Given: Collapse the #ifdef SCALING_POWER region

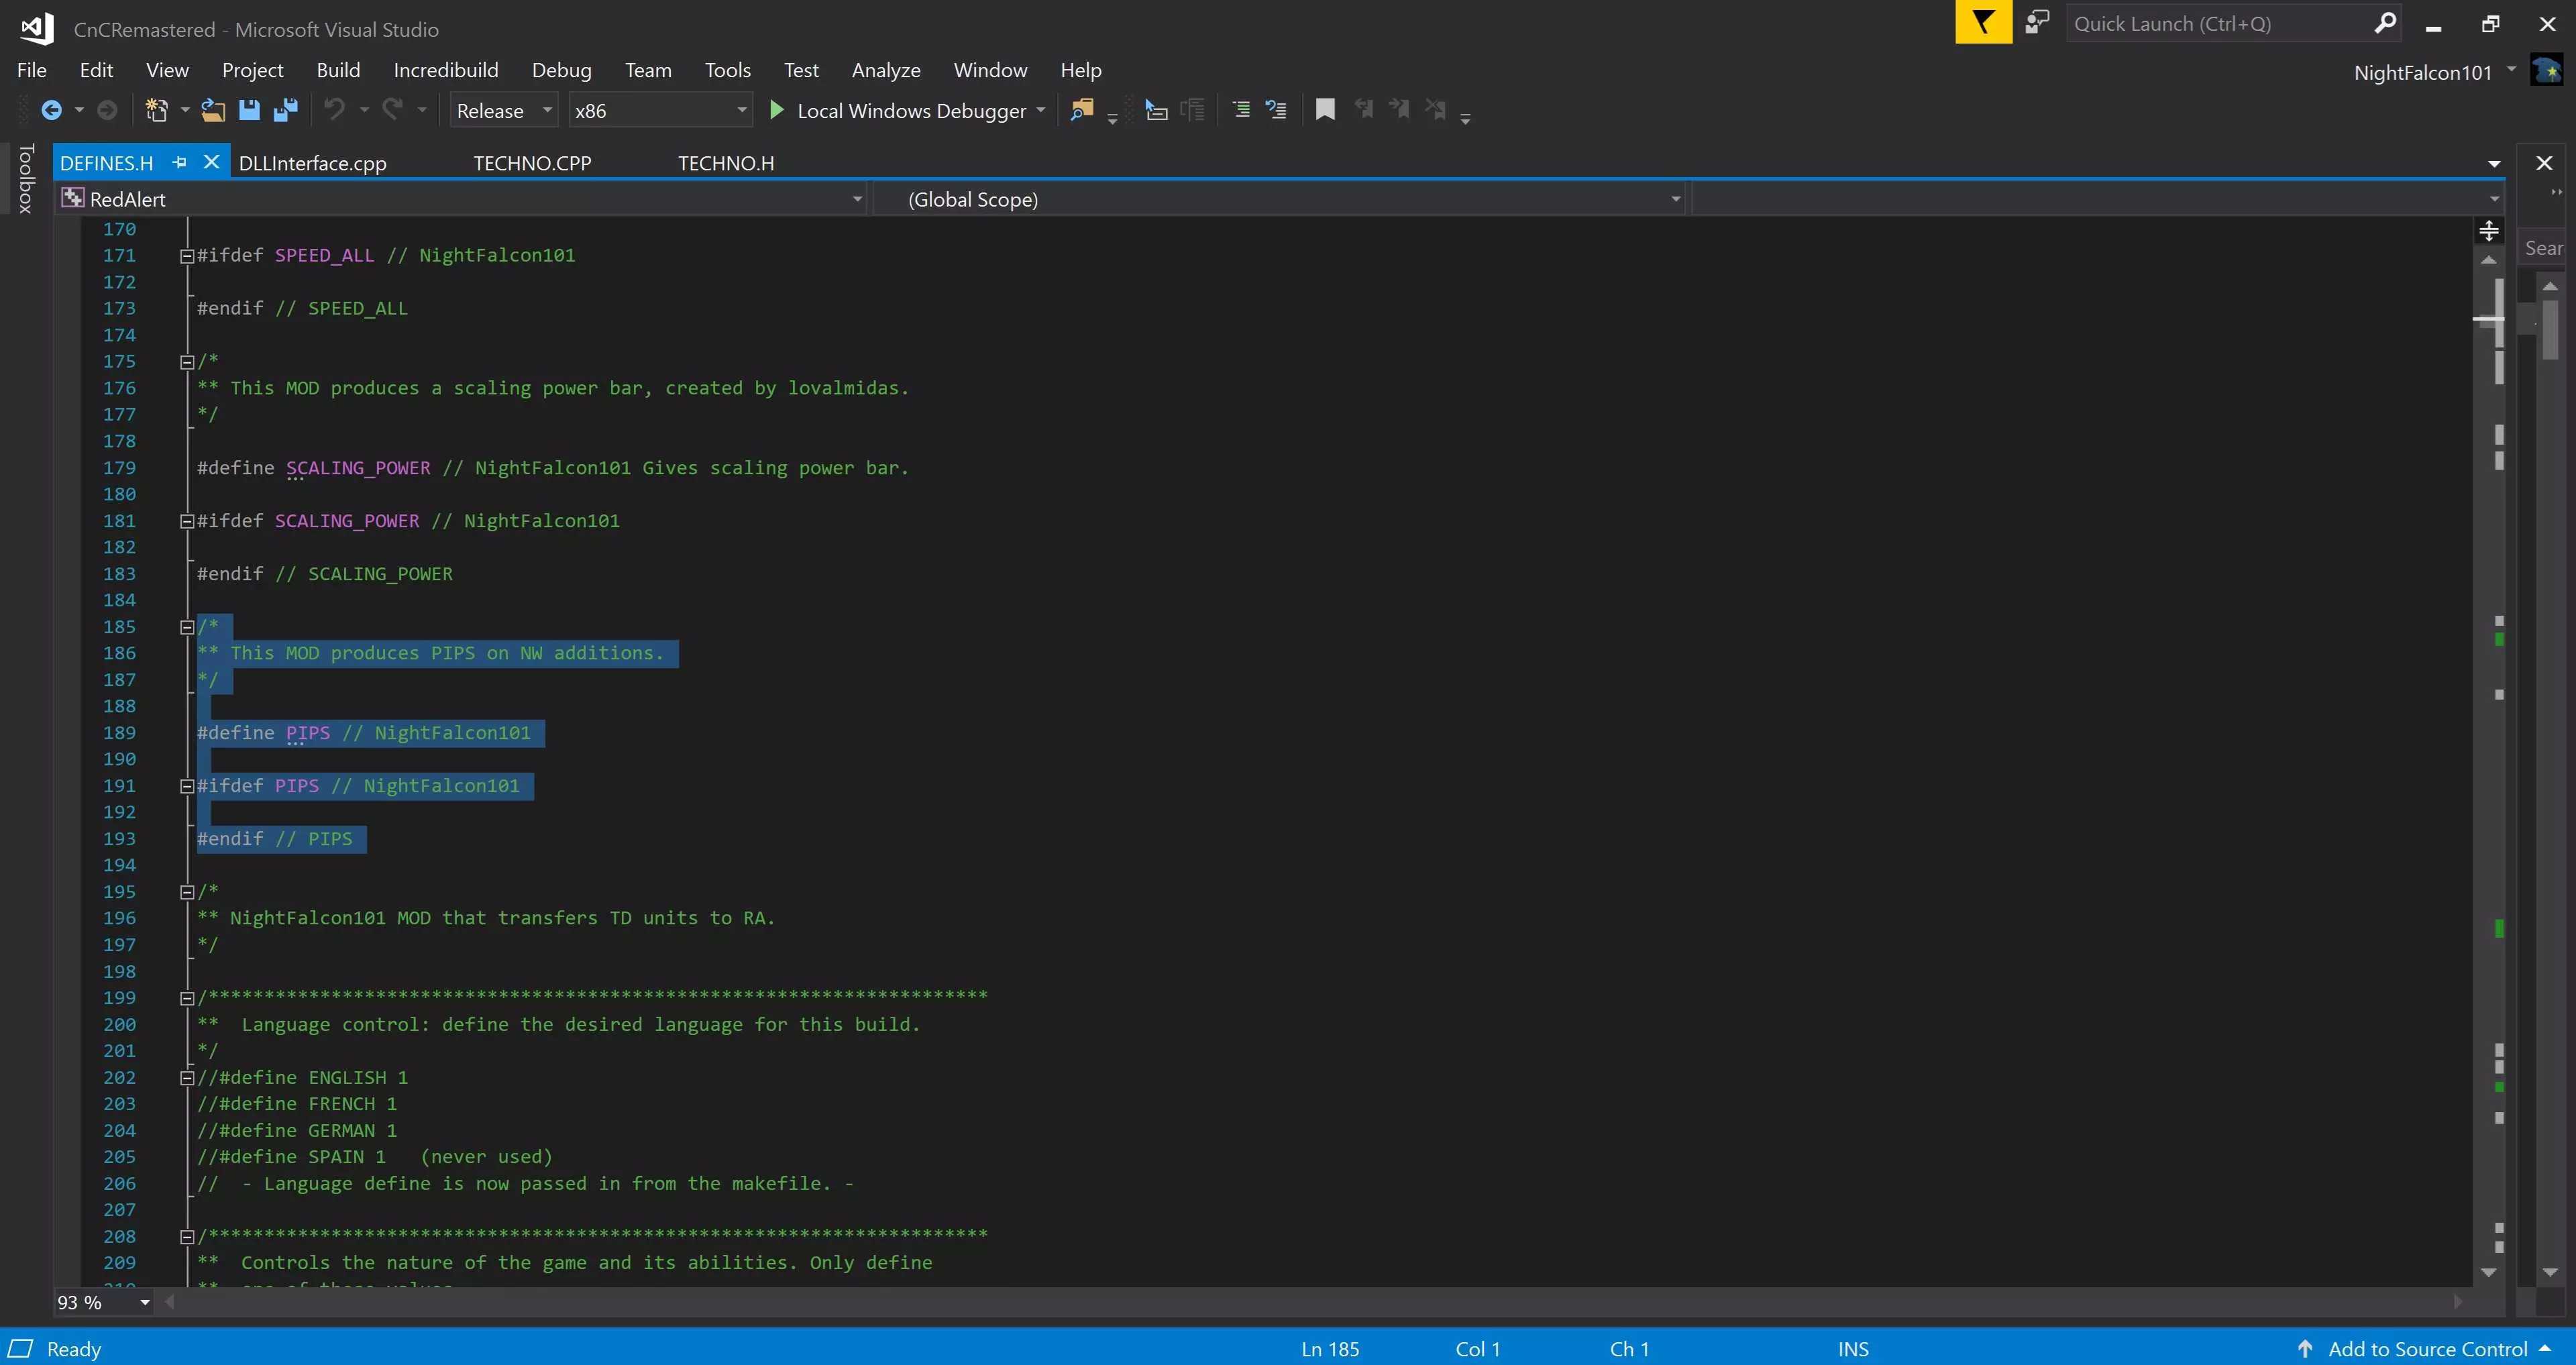Looking at the screenshot, I should (x=187, y=521).
